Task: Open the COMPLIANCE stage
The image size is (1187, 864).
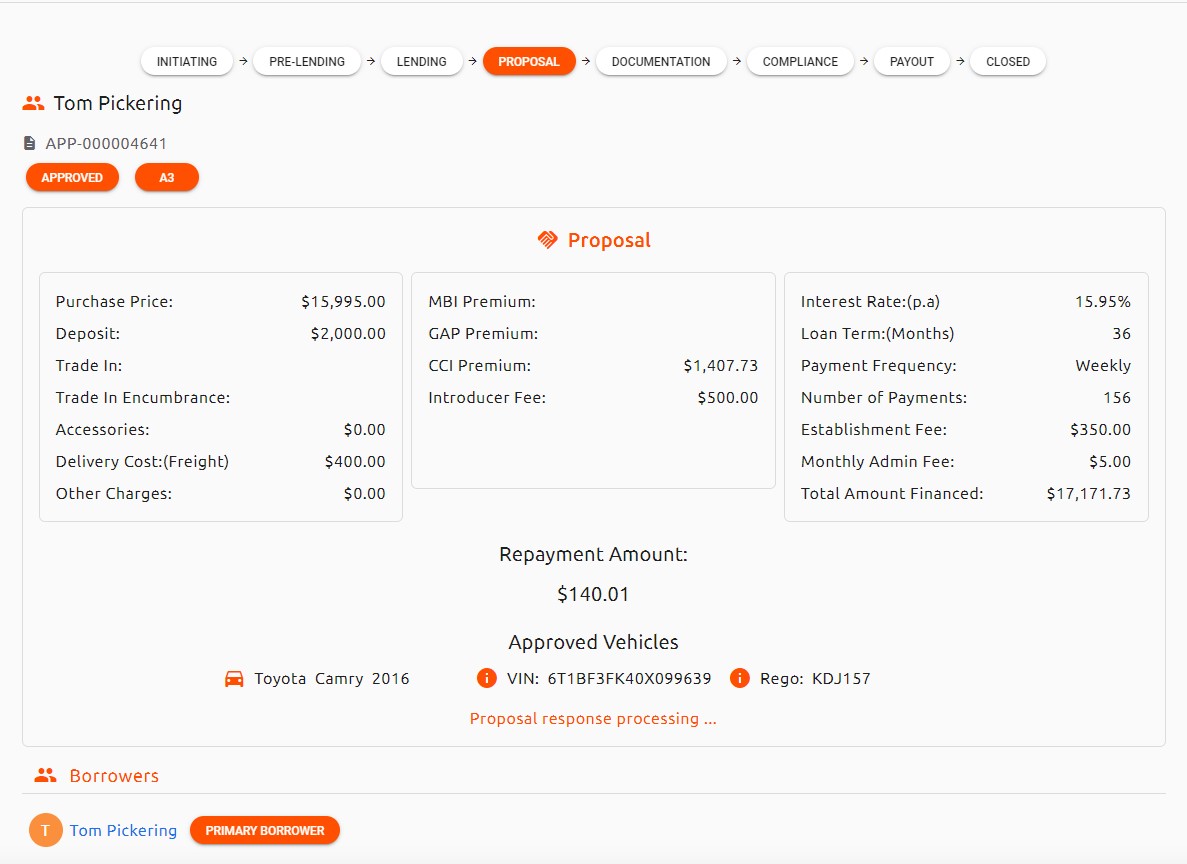Action: coord(800,61)
